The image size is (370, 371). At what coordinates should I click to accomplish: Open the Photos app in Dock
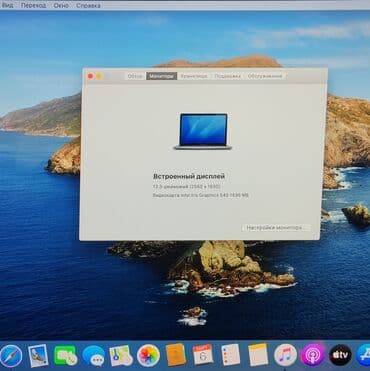[x=148, y=356]
